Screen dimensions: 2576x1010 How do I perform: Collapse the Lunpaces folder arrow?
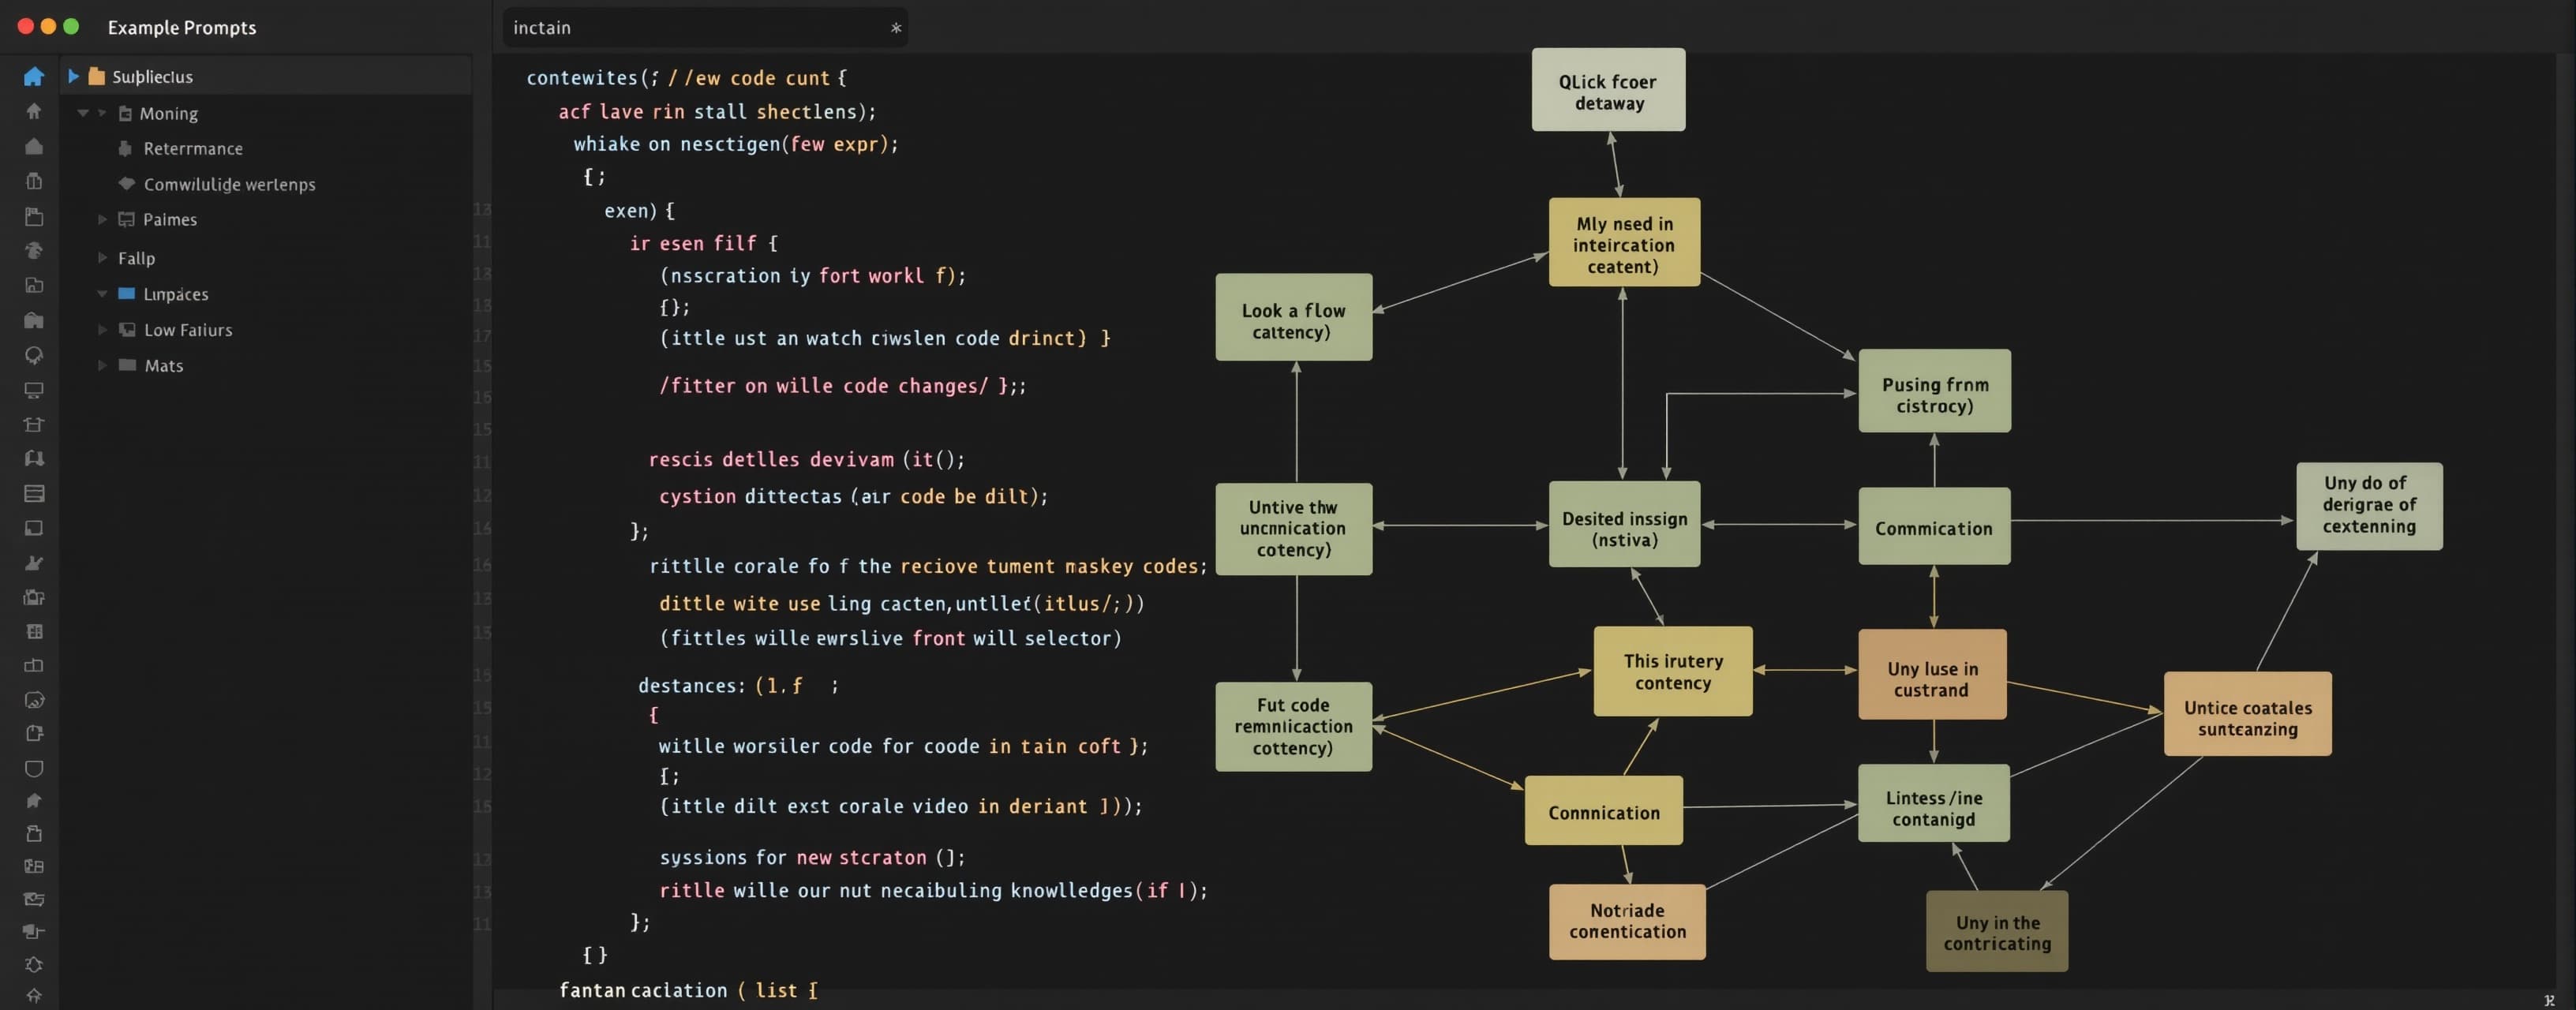pyautogui.click(x=102, y=294)
